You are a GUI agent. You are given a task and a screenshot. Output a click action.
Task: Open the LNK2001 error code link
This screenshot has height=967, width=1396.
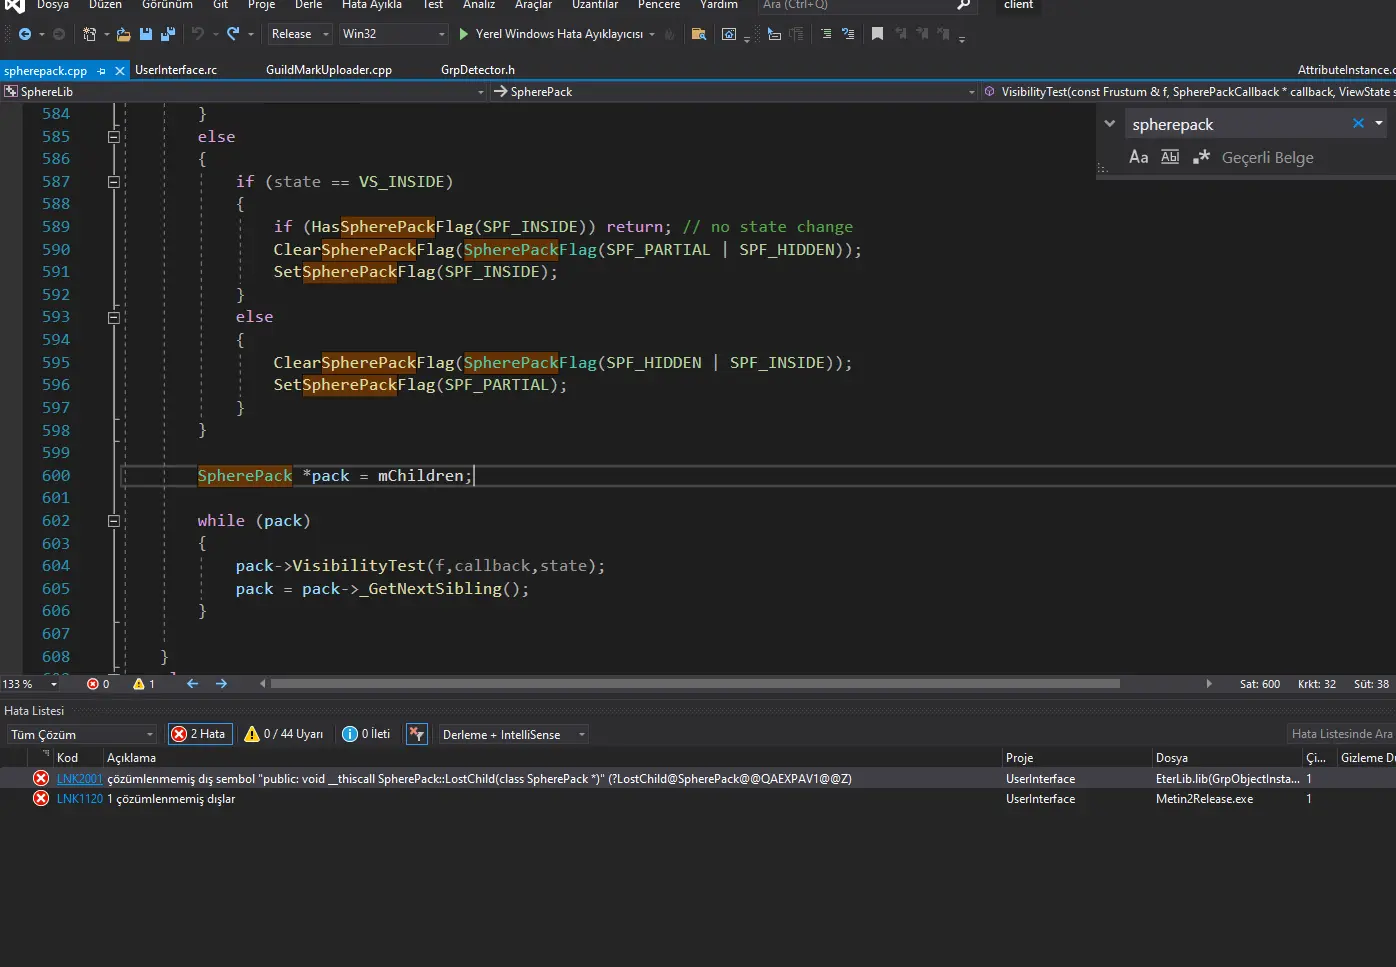pos(79,779)
